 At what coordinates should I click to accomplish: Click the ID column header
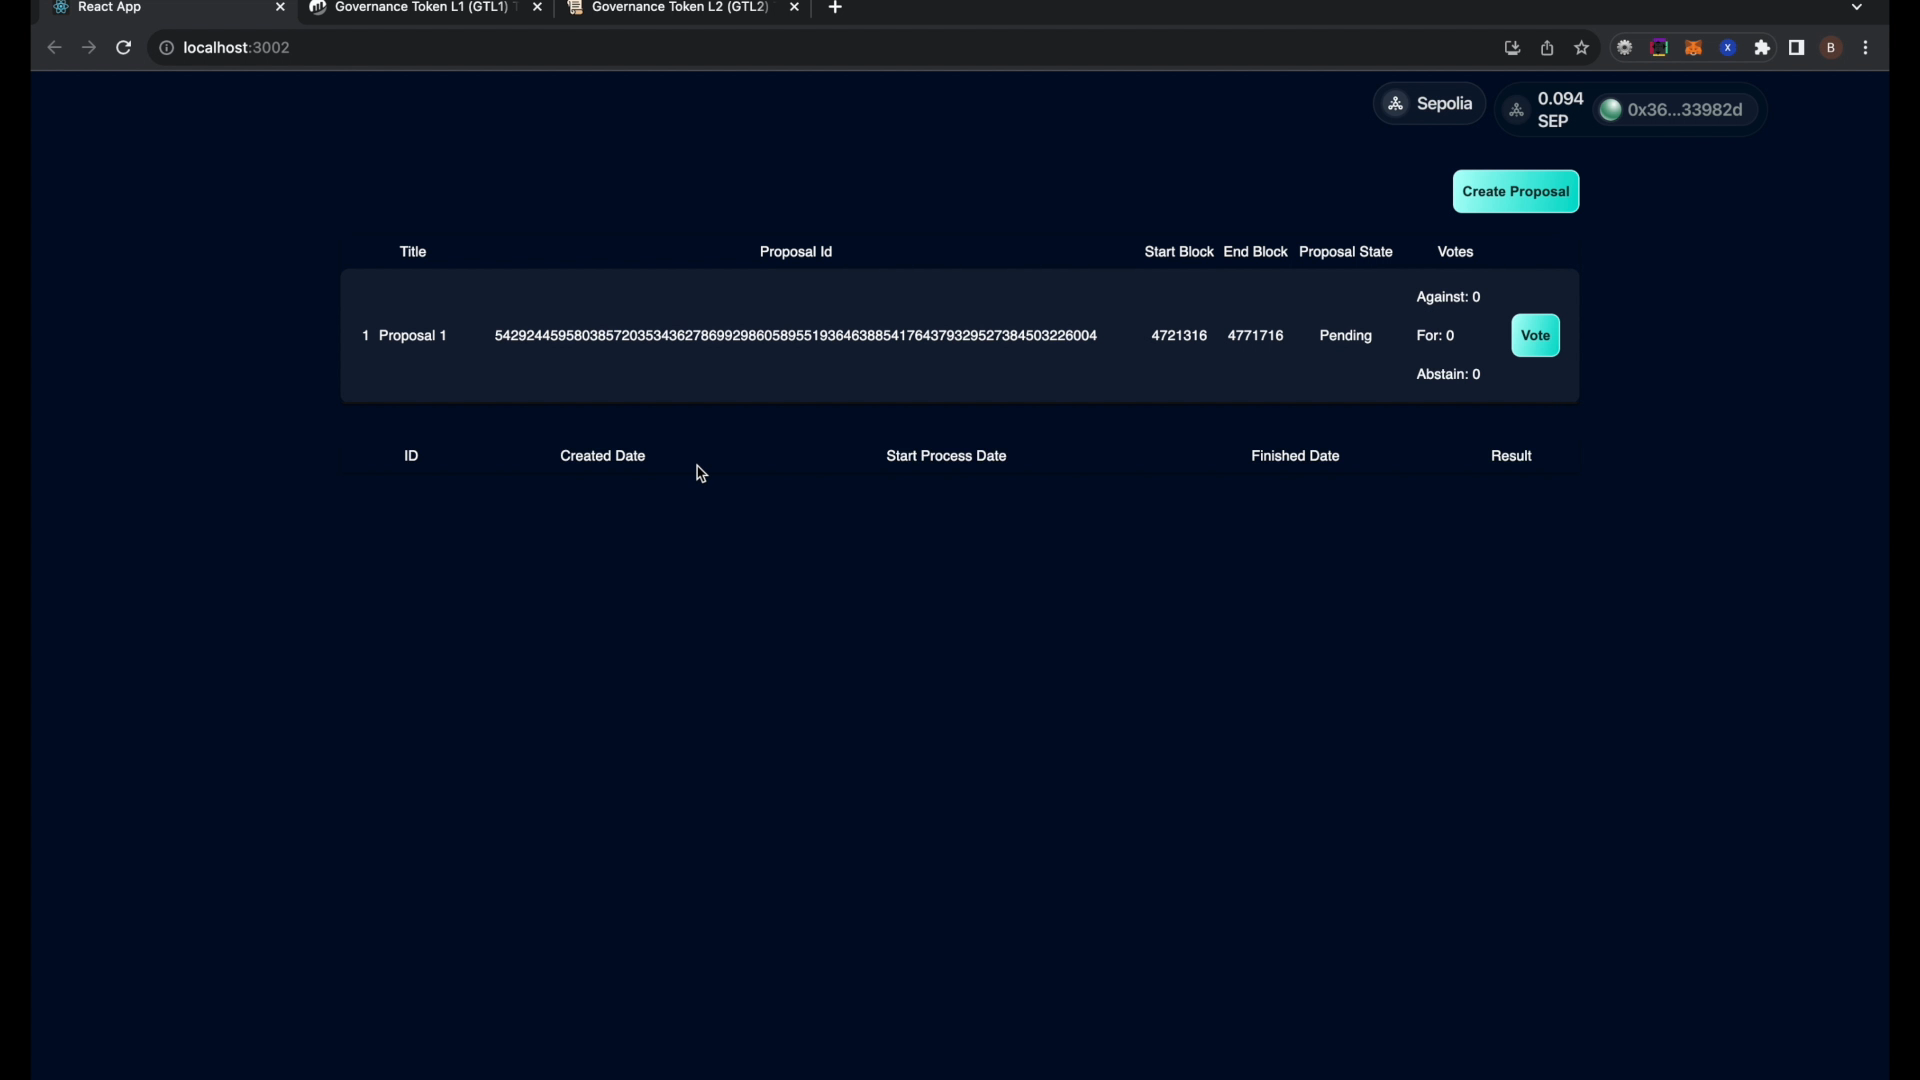[411, 456]
